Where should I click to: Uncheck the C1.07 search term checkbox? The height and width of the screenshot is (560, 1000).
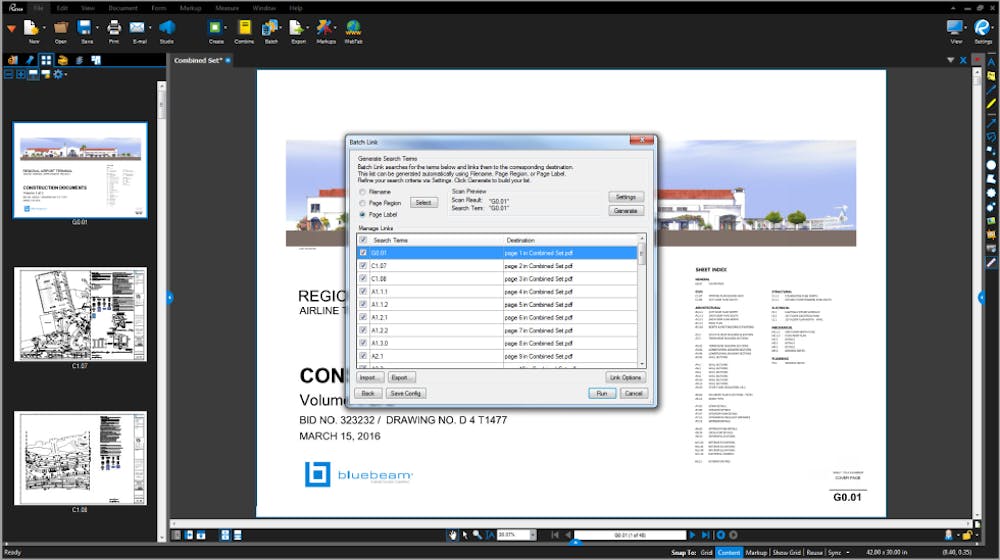click(x=363, y=266)
